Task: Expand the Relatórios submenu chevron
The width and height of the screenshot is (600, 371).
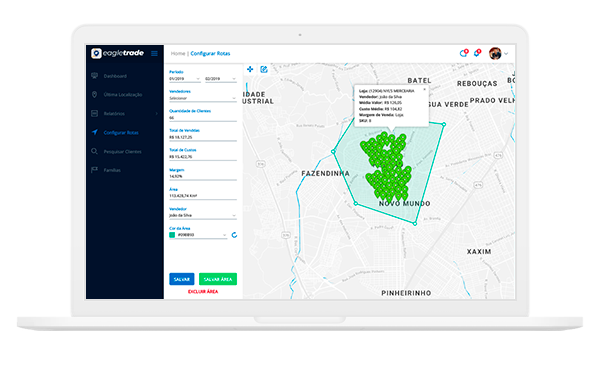Action: [157, 114]
